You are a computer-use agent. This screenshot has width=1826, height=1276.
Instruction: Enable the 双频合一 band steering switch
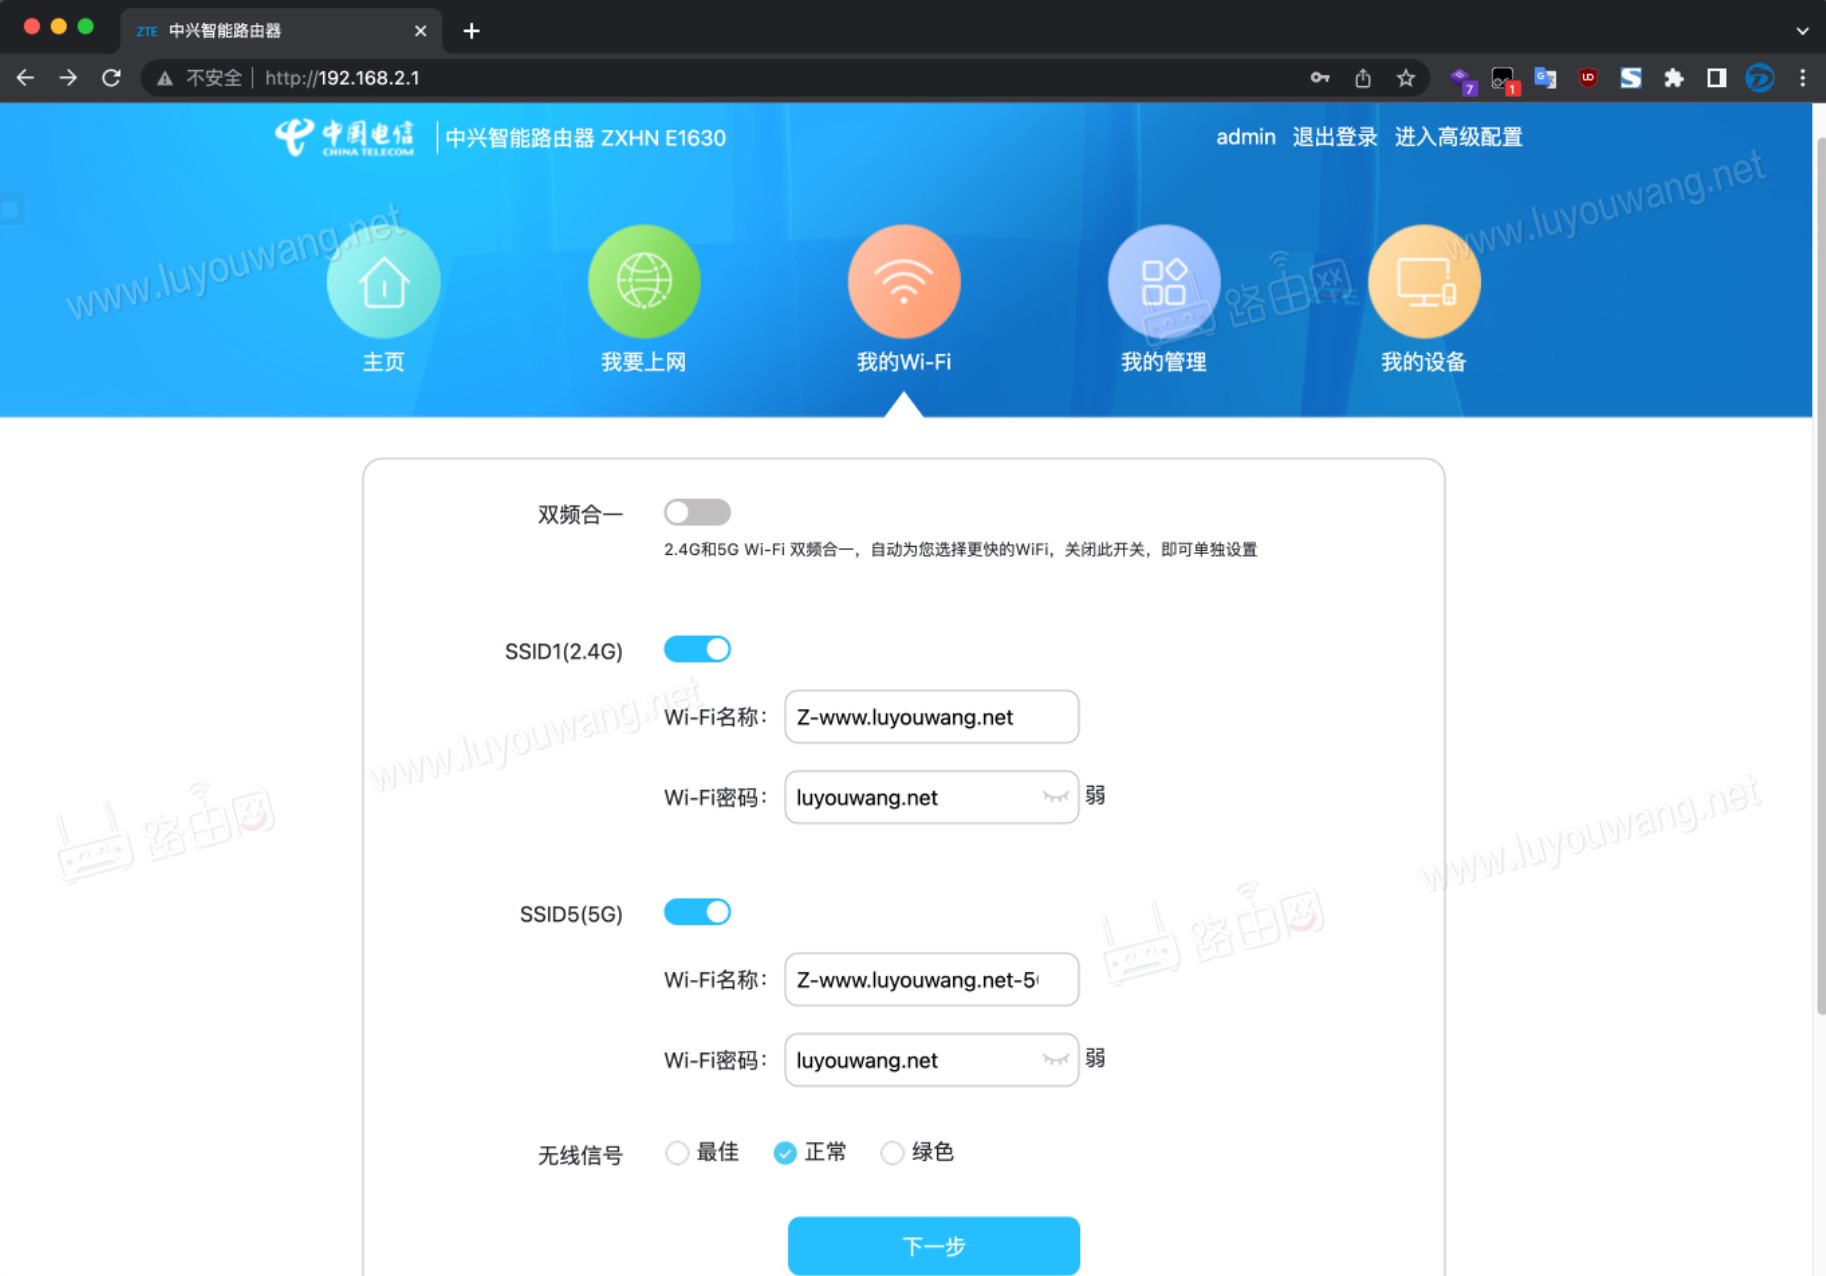click(x=697, y=511)
